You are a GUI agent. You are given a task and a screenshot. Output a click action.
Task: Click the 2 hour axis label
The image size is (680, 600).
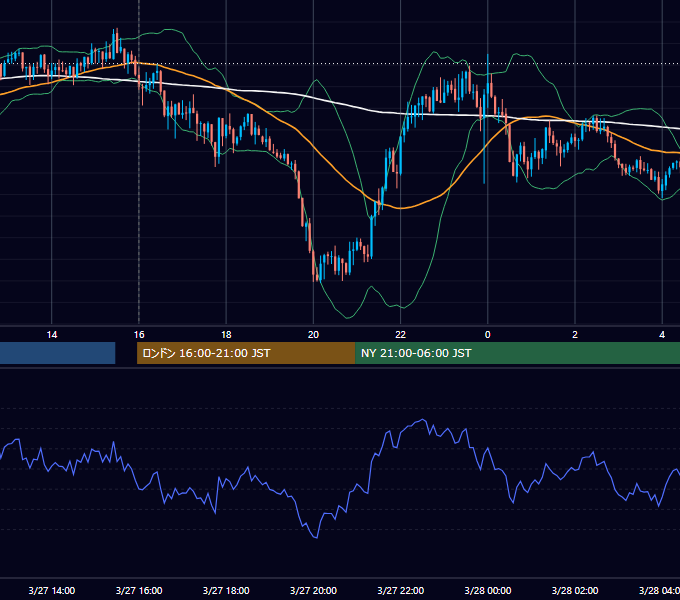575,335
